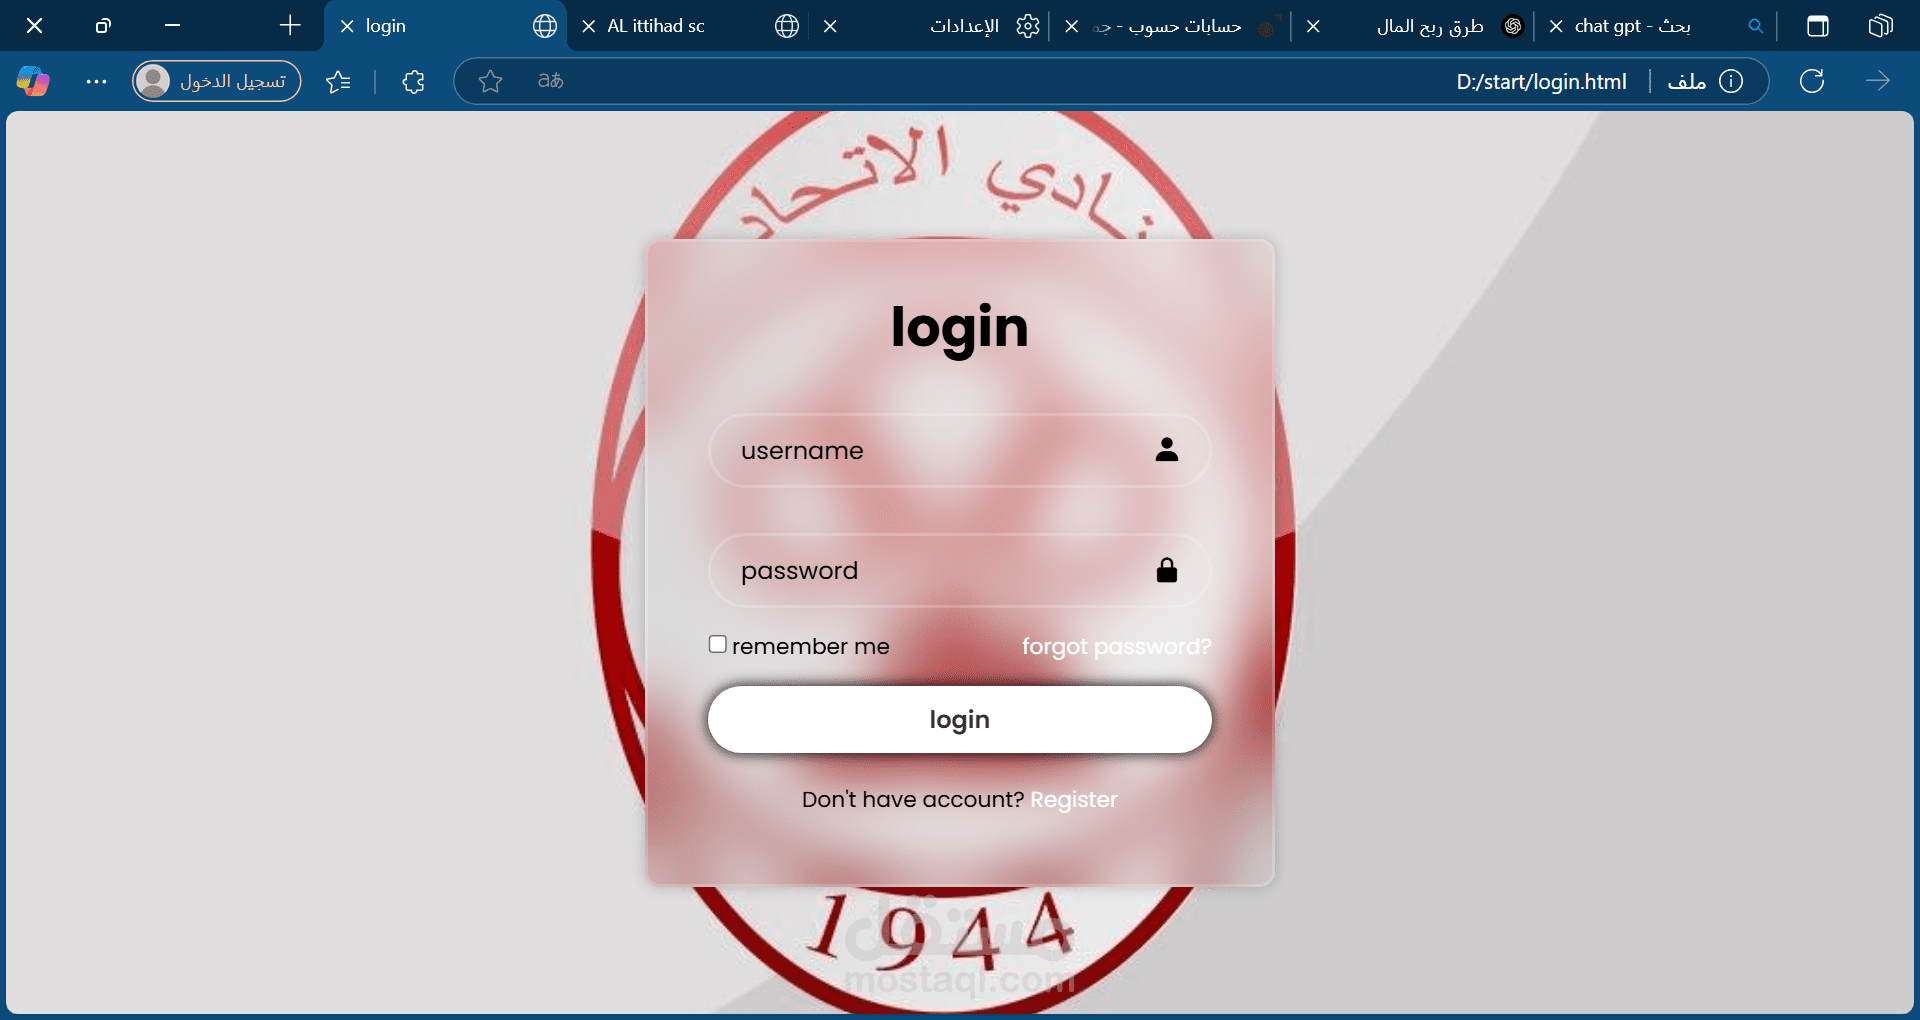Open the Copilot sidebar icon
This screenshot has width=1920, height=1020.
33,81
